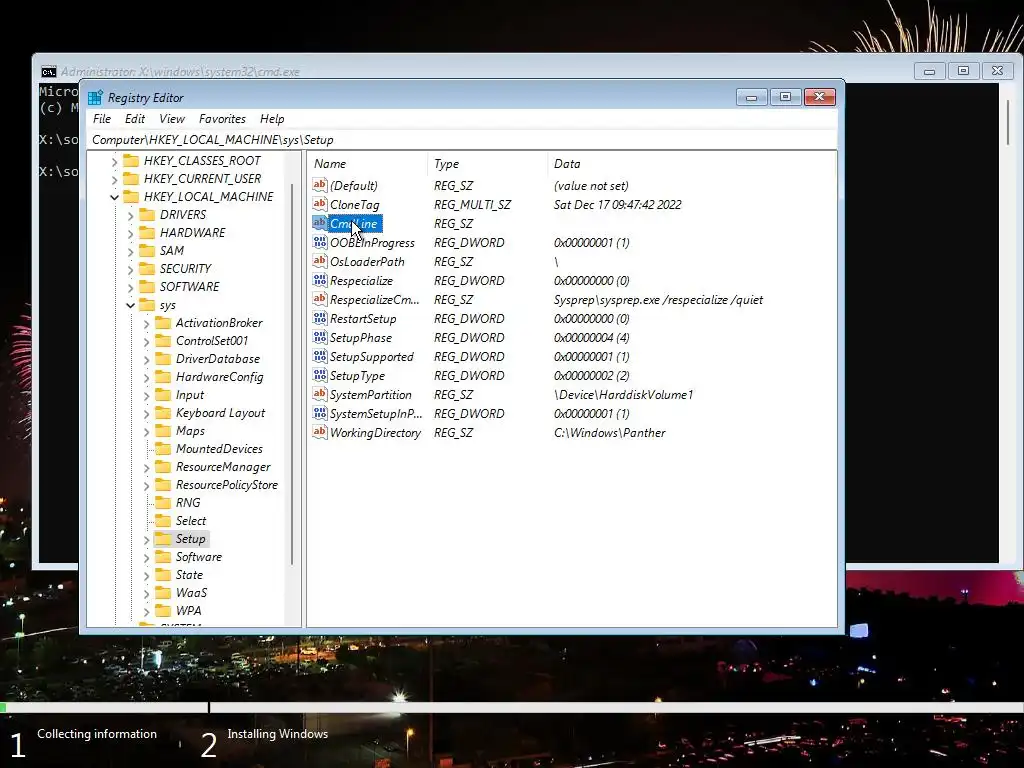Open the File menu
The image size is (1024, 768).
(102, 119)
